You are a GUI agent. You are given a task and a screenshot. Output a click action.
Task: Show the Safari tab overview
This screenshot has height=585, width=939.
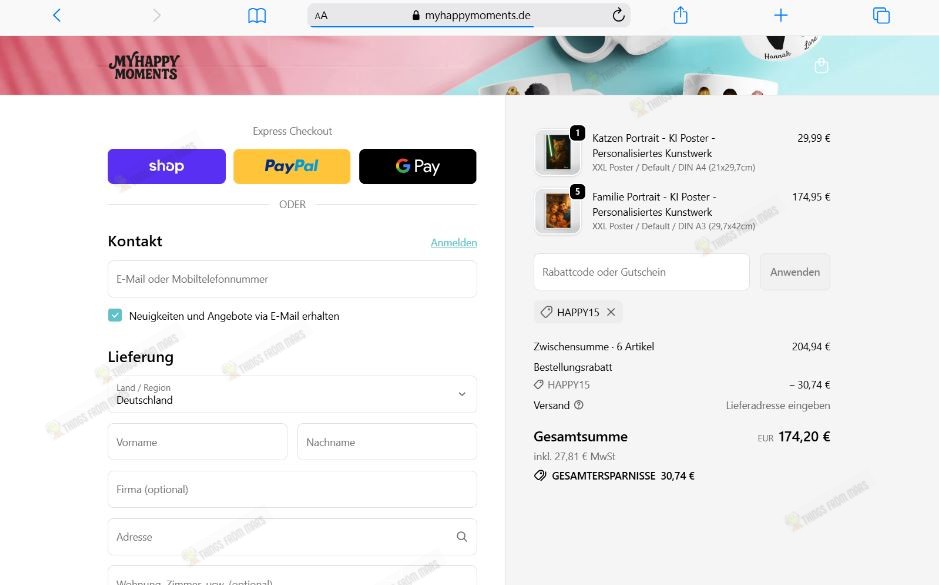click(x=880, y=15)
